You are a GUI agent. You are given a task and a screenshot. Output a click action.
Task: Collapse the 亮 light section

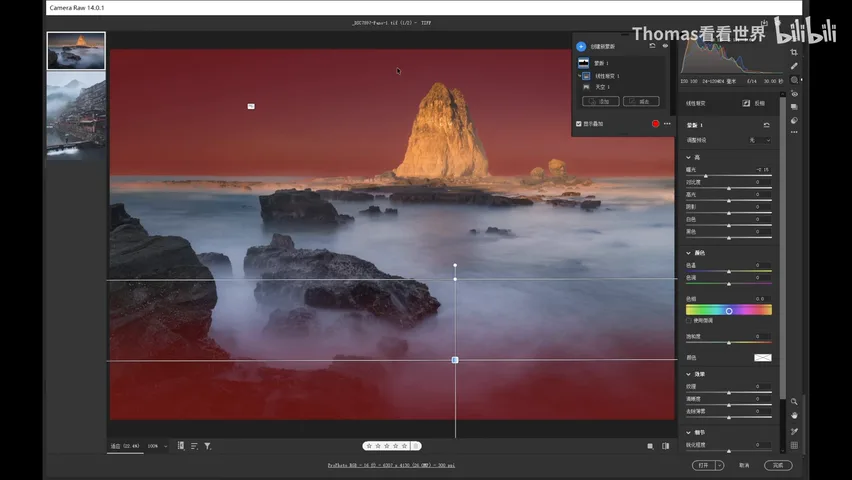(688, 158)
